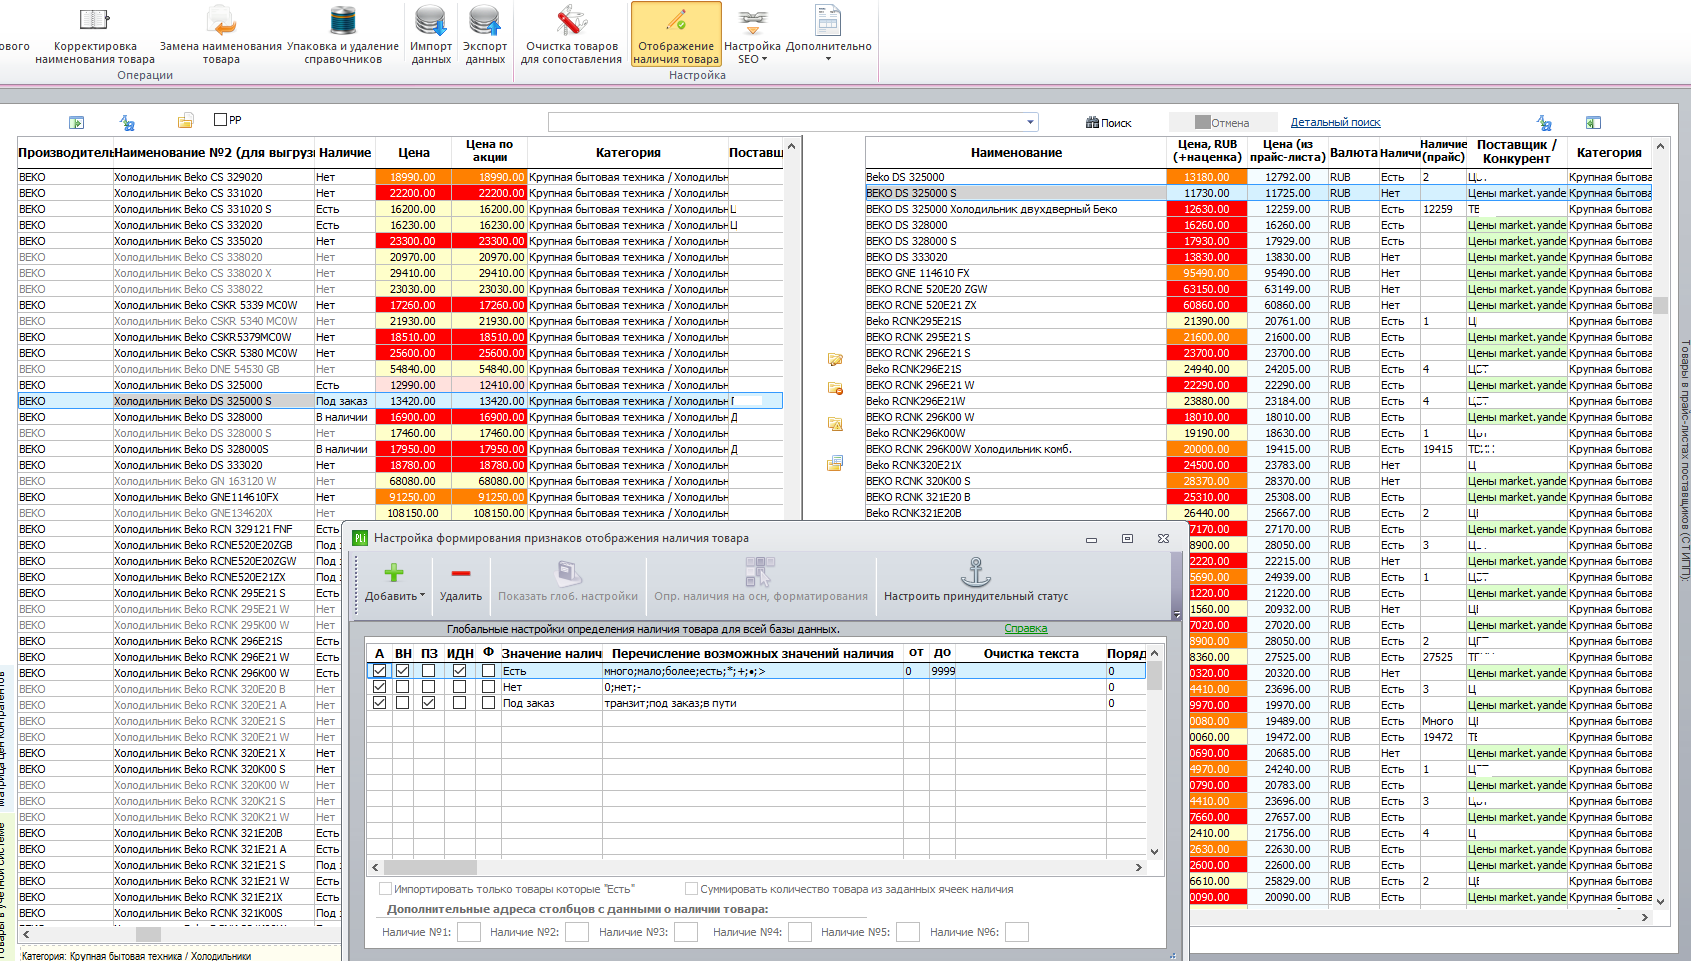Click the Справка help link
This screenshot has height=961, width=1691.
point(1026,628)
